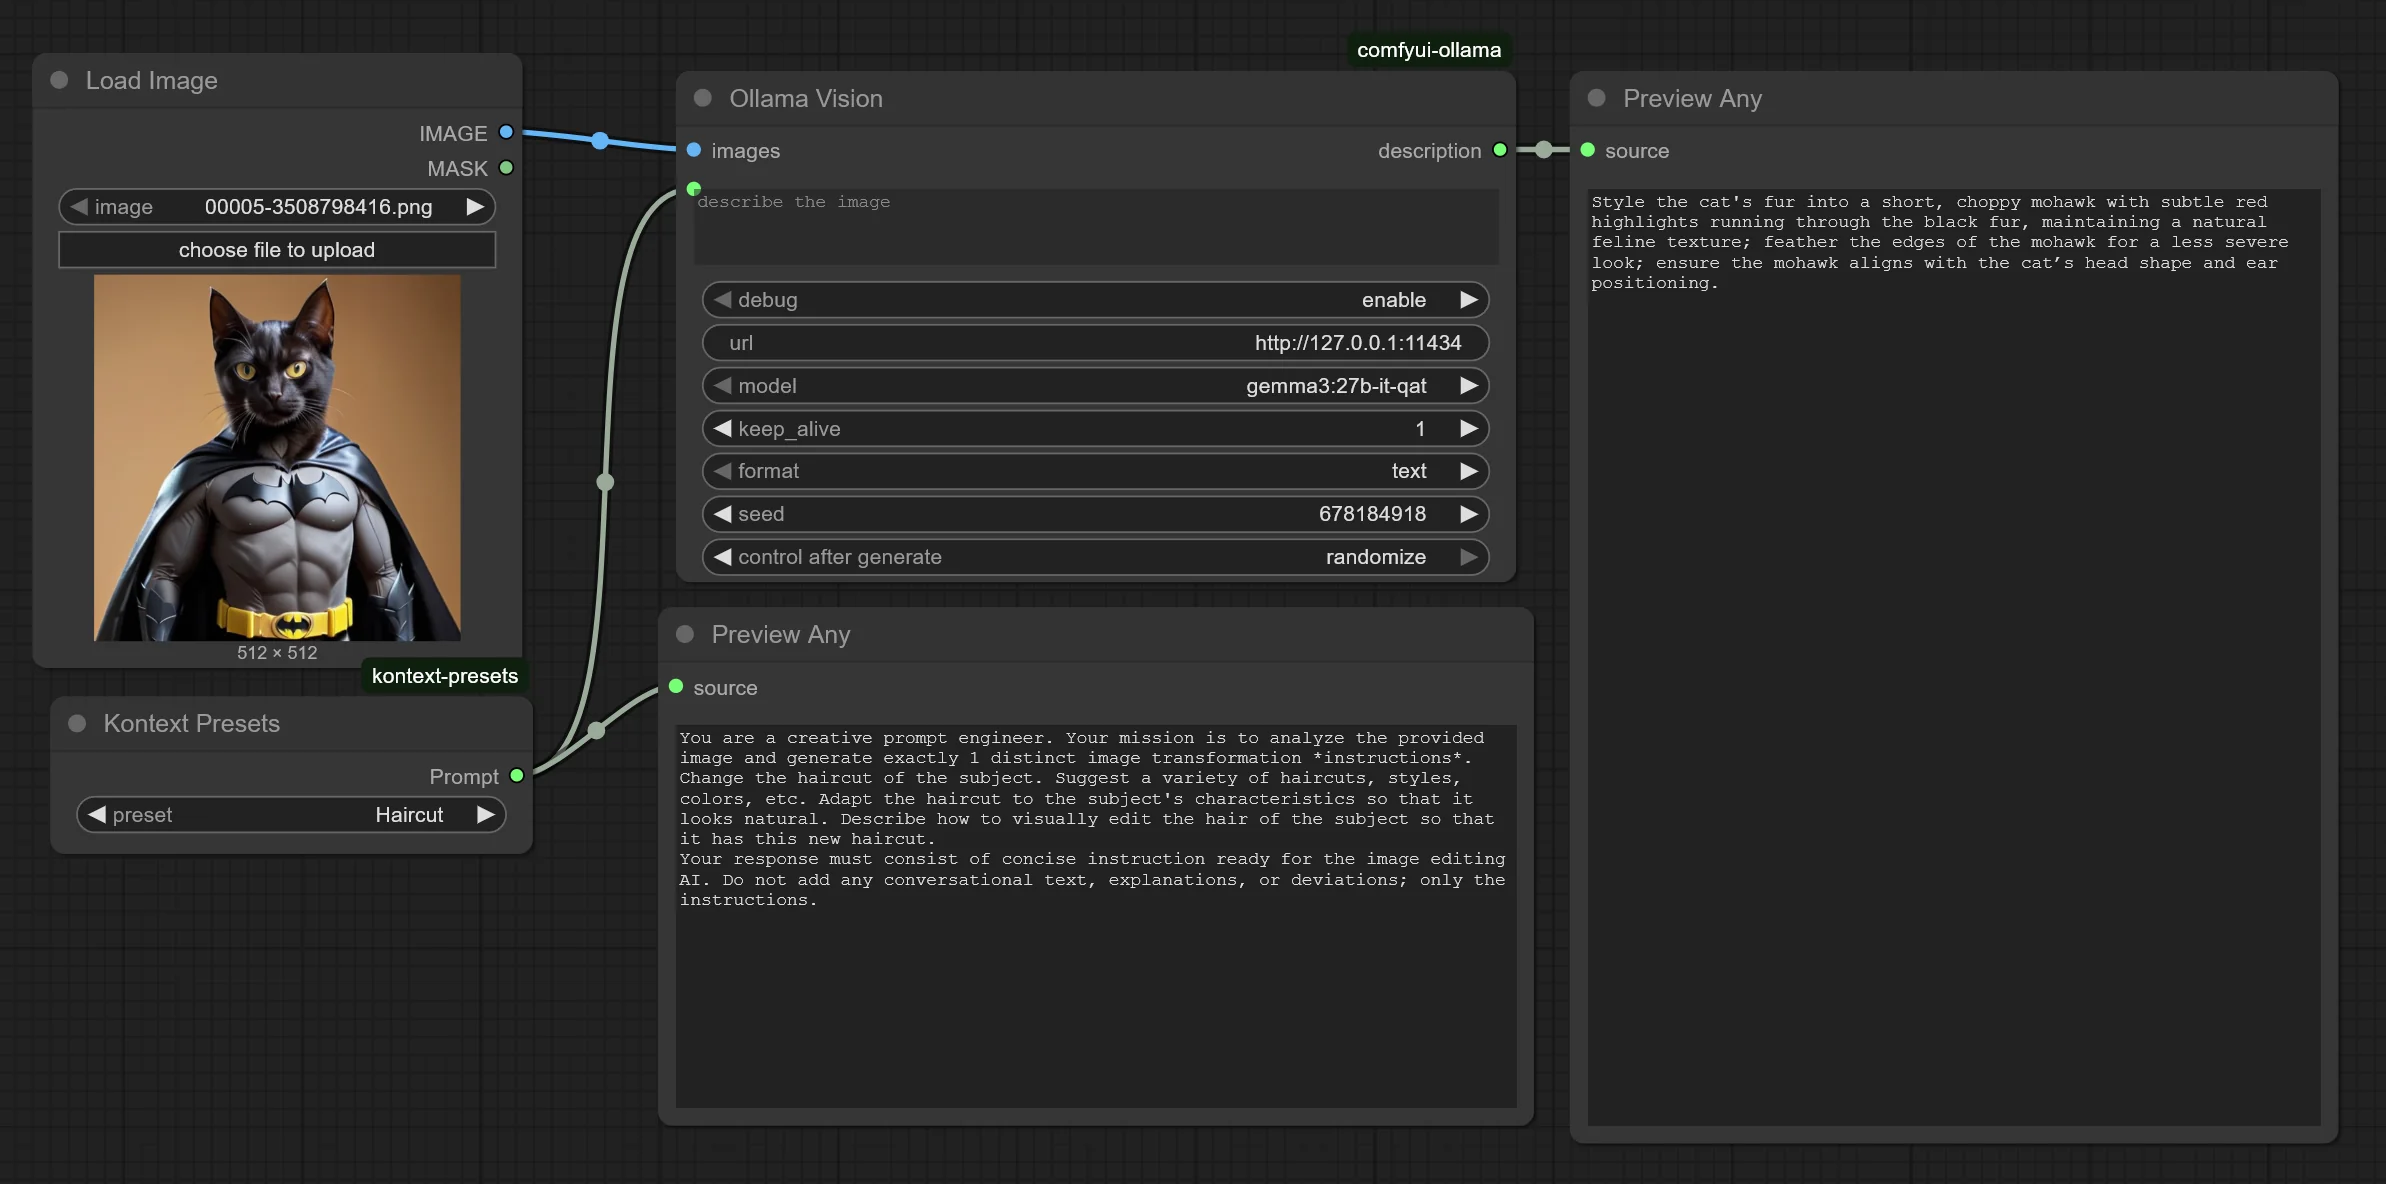The image size is (2386, 1184).
Task: Click the Prompt output socket on Kontext Presets
Action: (517, 775)
